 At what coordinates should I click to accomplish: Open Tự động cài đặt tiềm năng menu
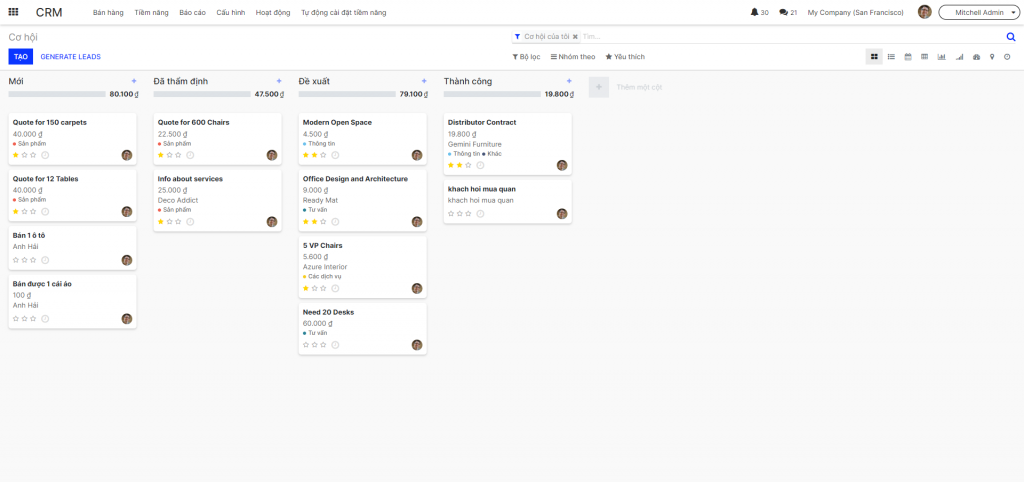tap(344, 12)
